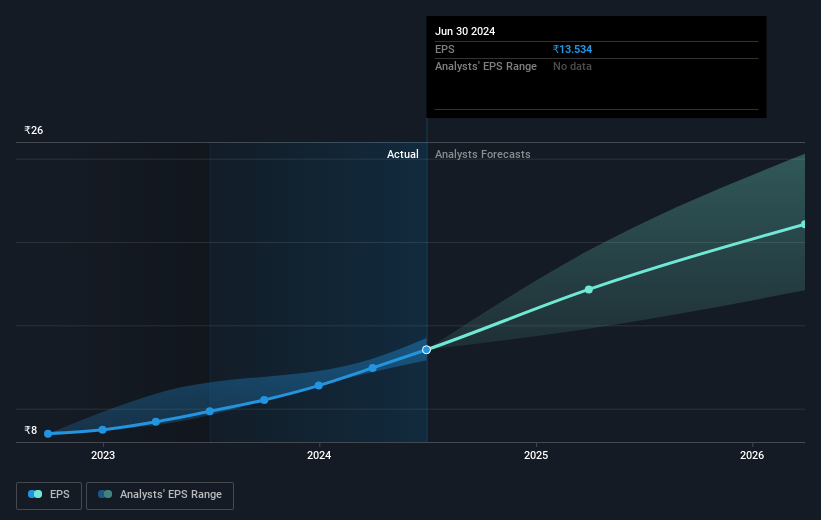Click the highlighted Jun 30 2024 data point
This screenshot has width=821, height=520.
tap(426, 349)
